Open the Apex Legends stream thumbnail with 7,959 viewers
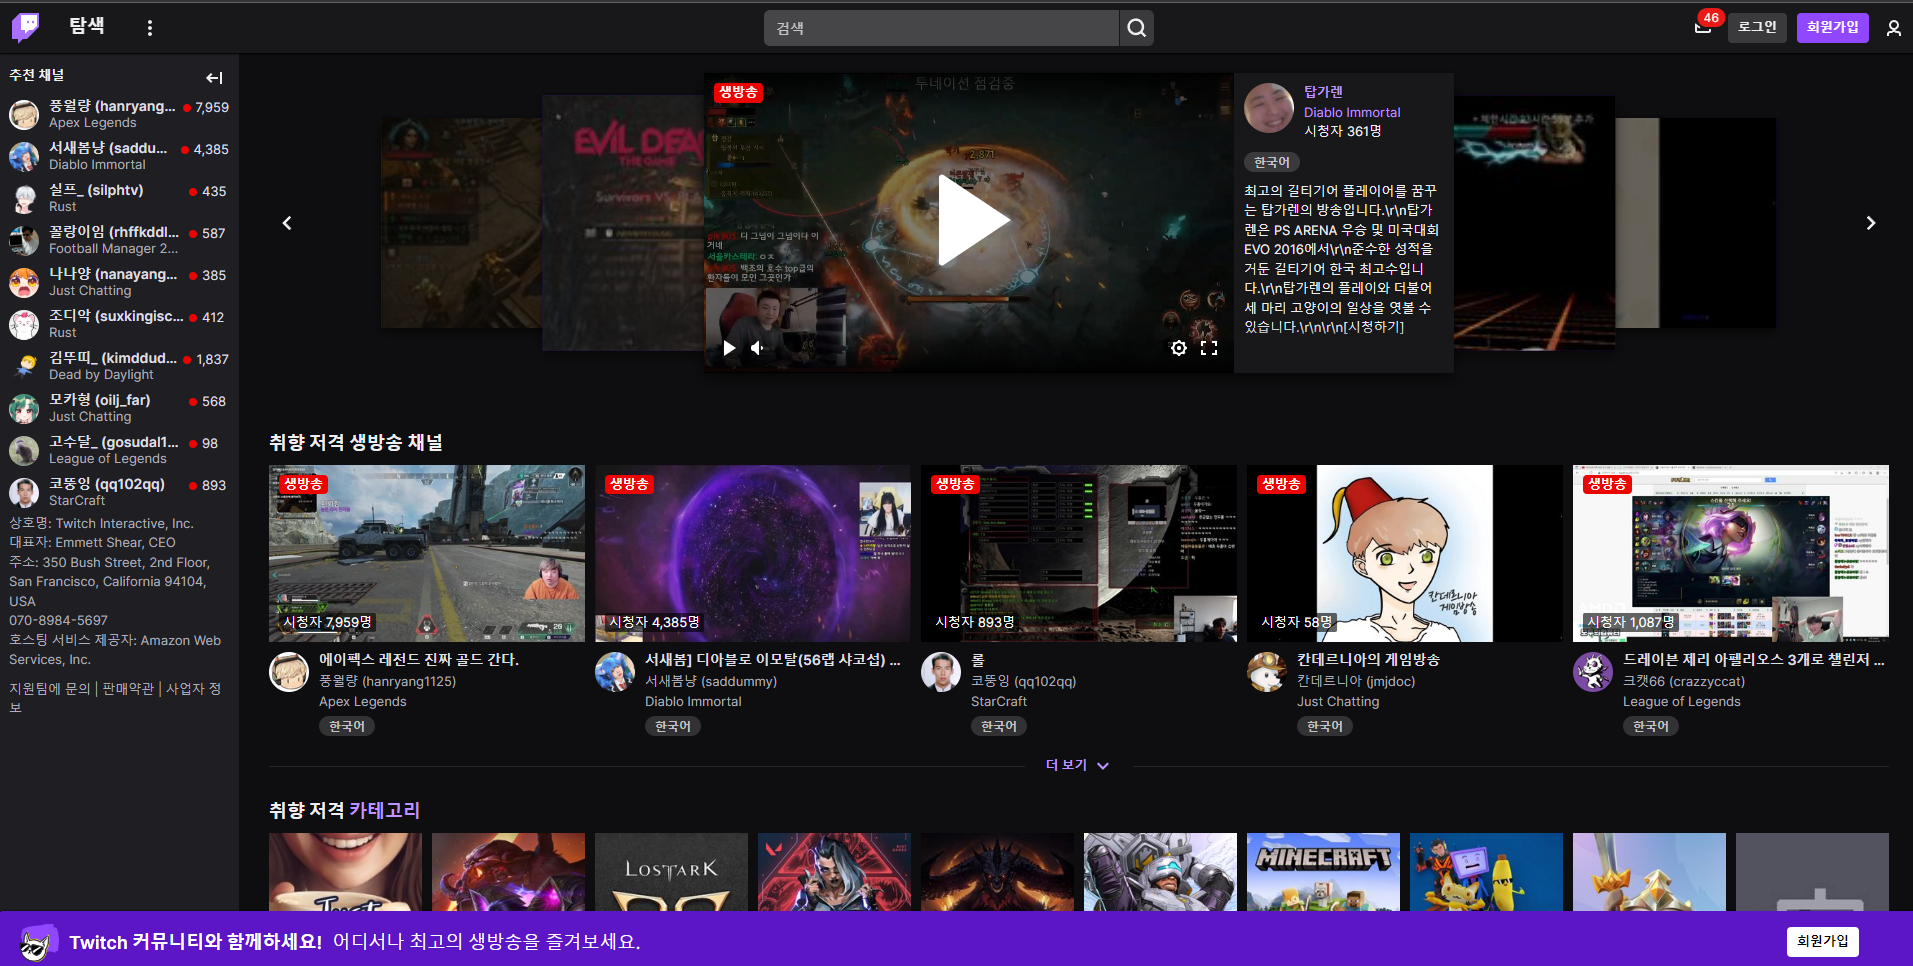1913x966 pixels. (x=427, y=553)
